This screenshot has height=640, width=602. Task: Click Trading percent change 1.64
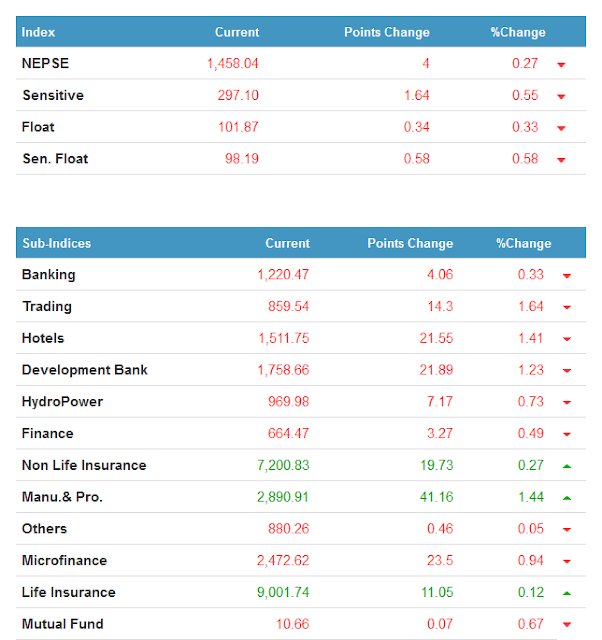(x=531, y=307)
